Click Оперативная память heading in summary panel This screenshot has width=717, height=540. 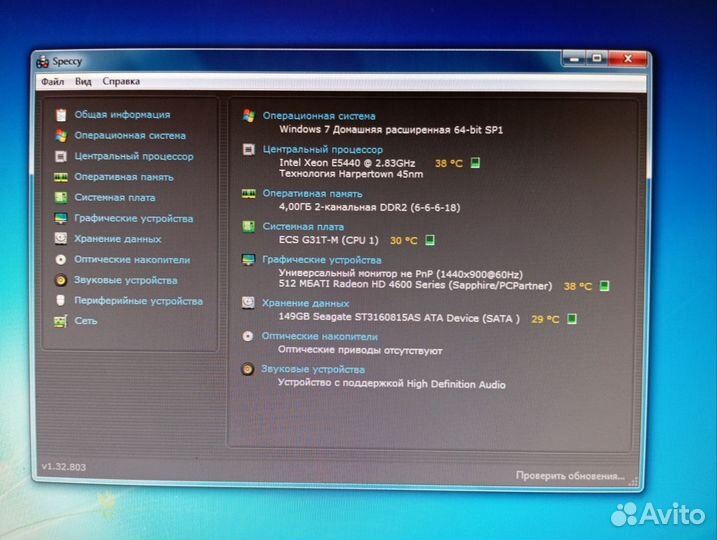click(312, 194)
